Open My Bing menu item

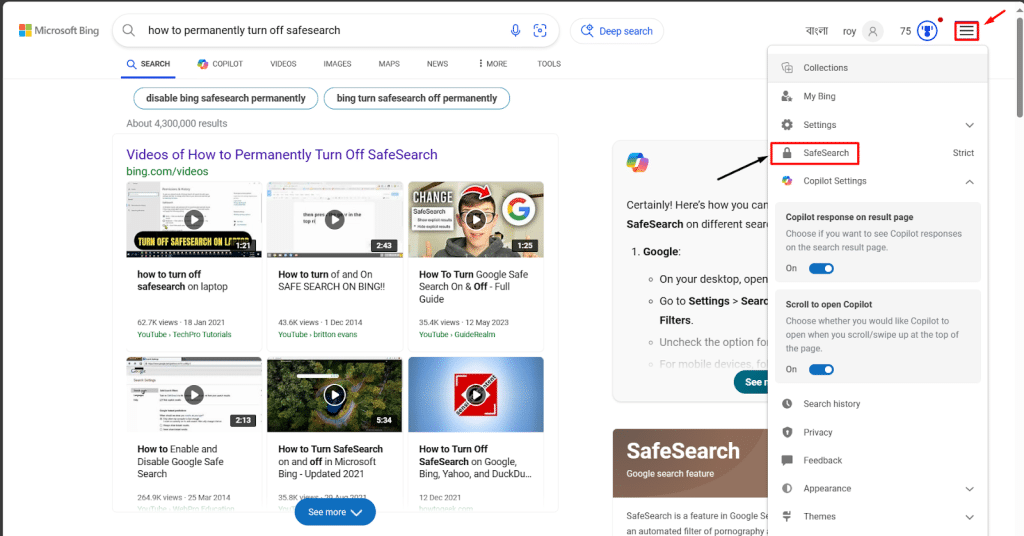click(878, 96)
